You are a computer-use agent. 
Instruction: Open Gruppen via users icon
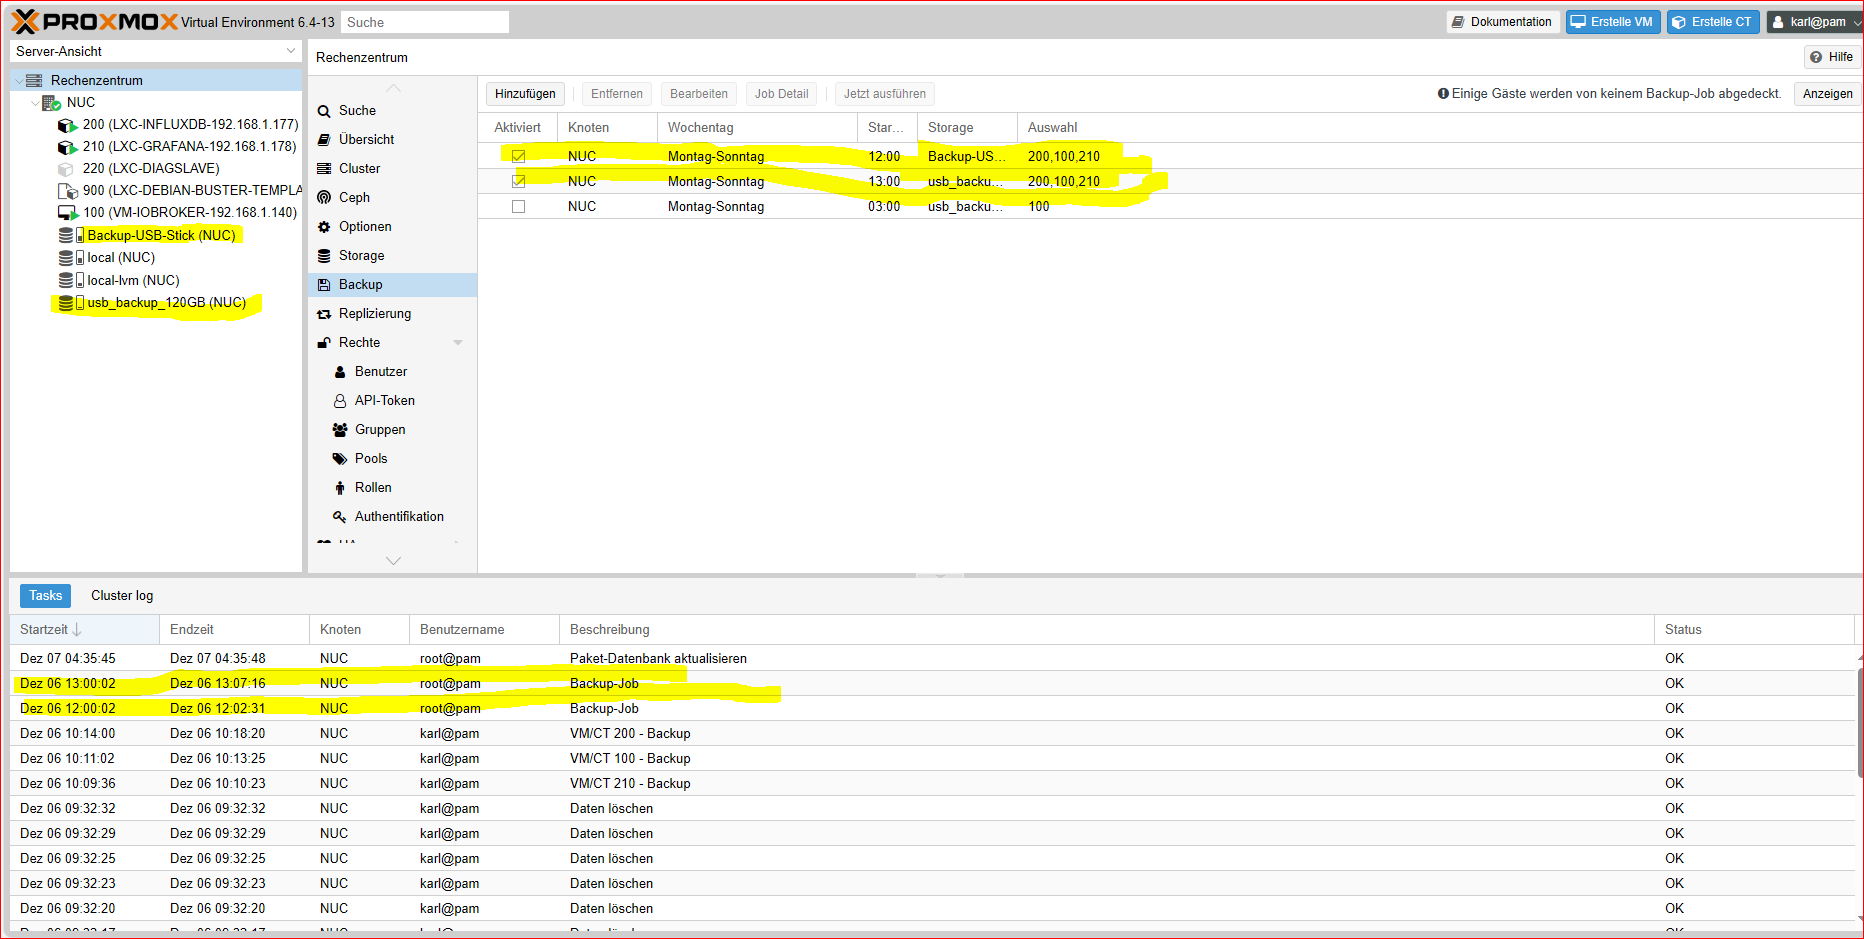coord(340,430)
